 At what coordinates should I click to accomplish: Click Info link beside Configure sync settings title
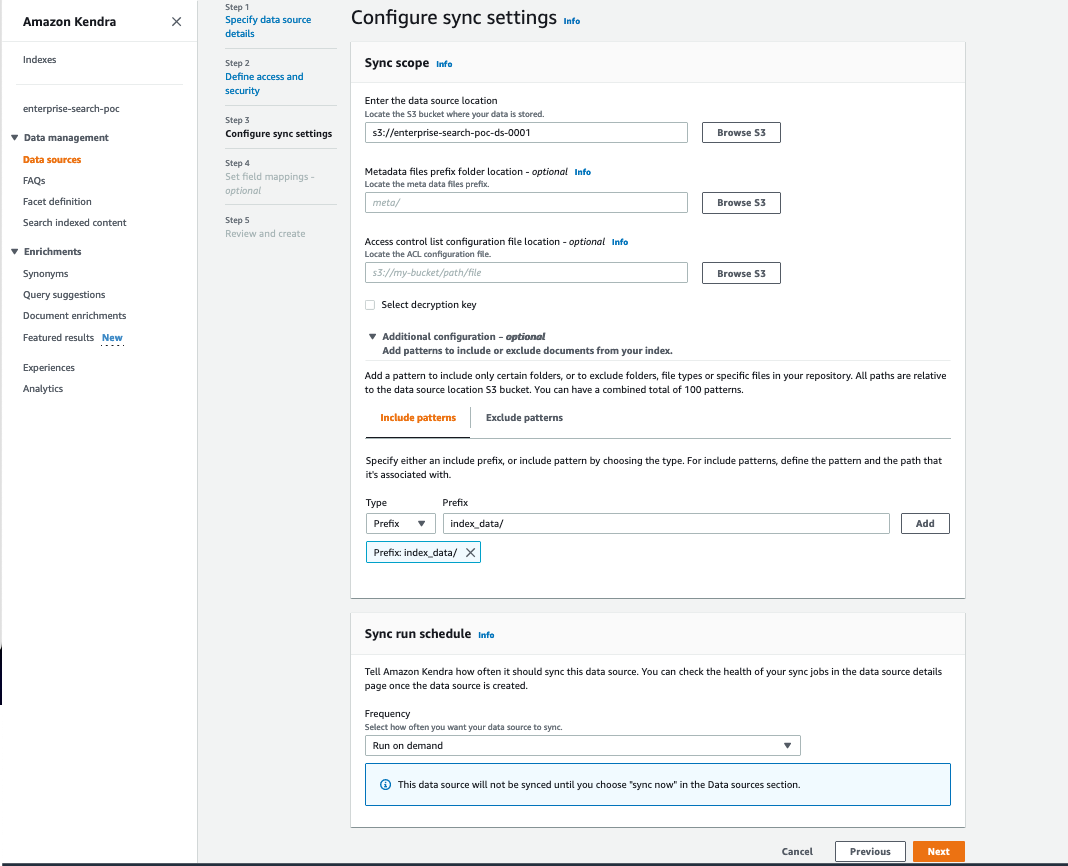point(571,21)
